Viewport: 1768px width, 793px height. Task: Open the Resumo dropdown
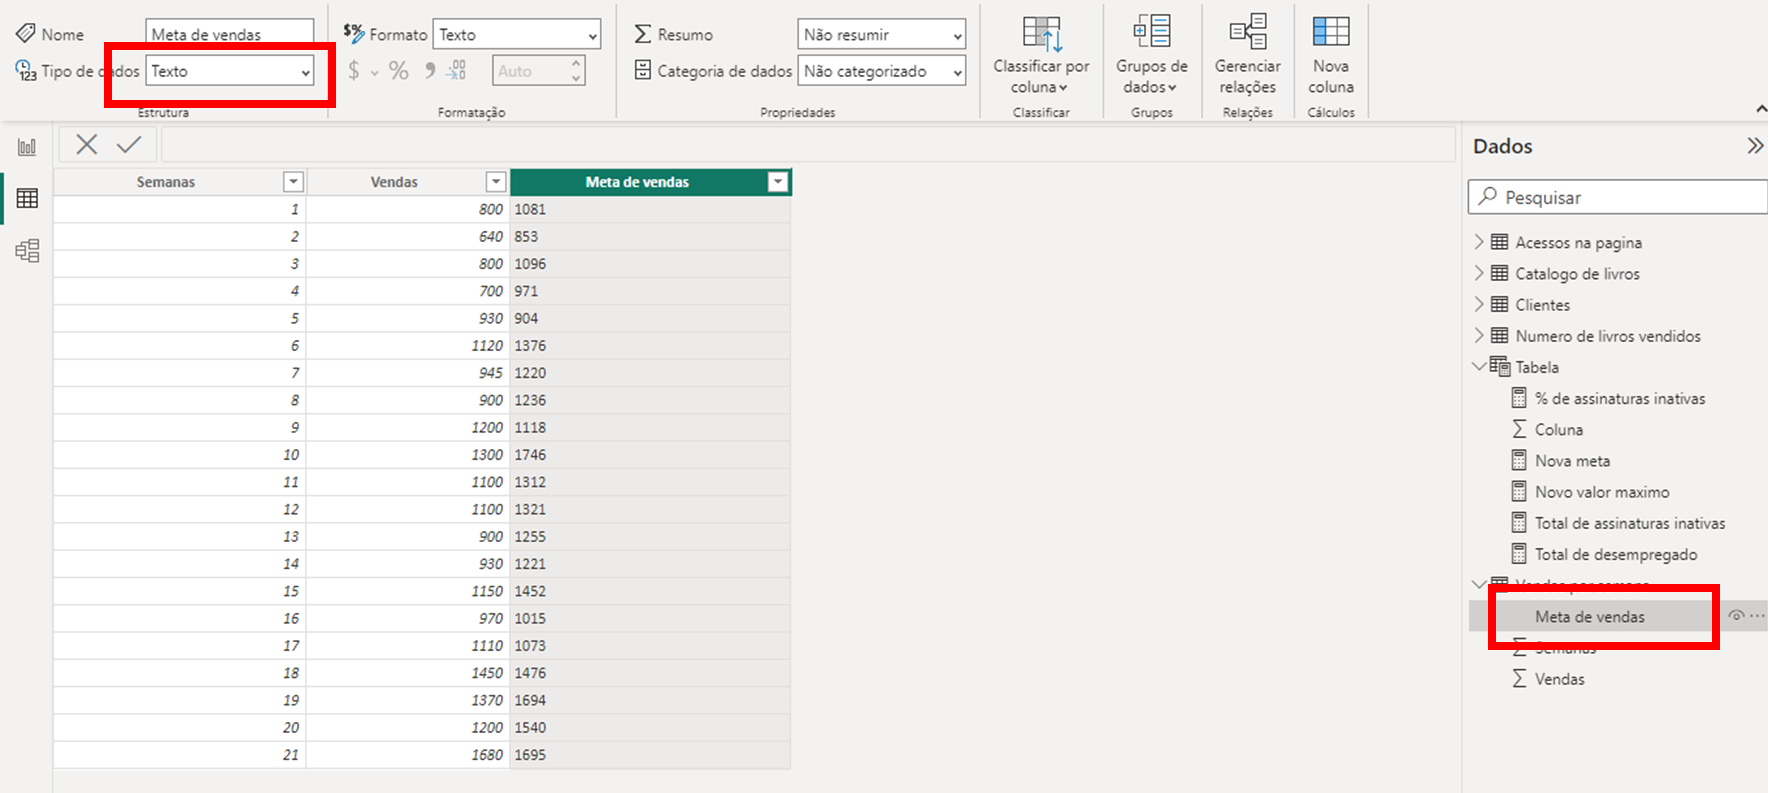882,34
